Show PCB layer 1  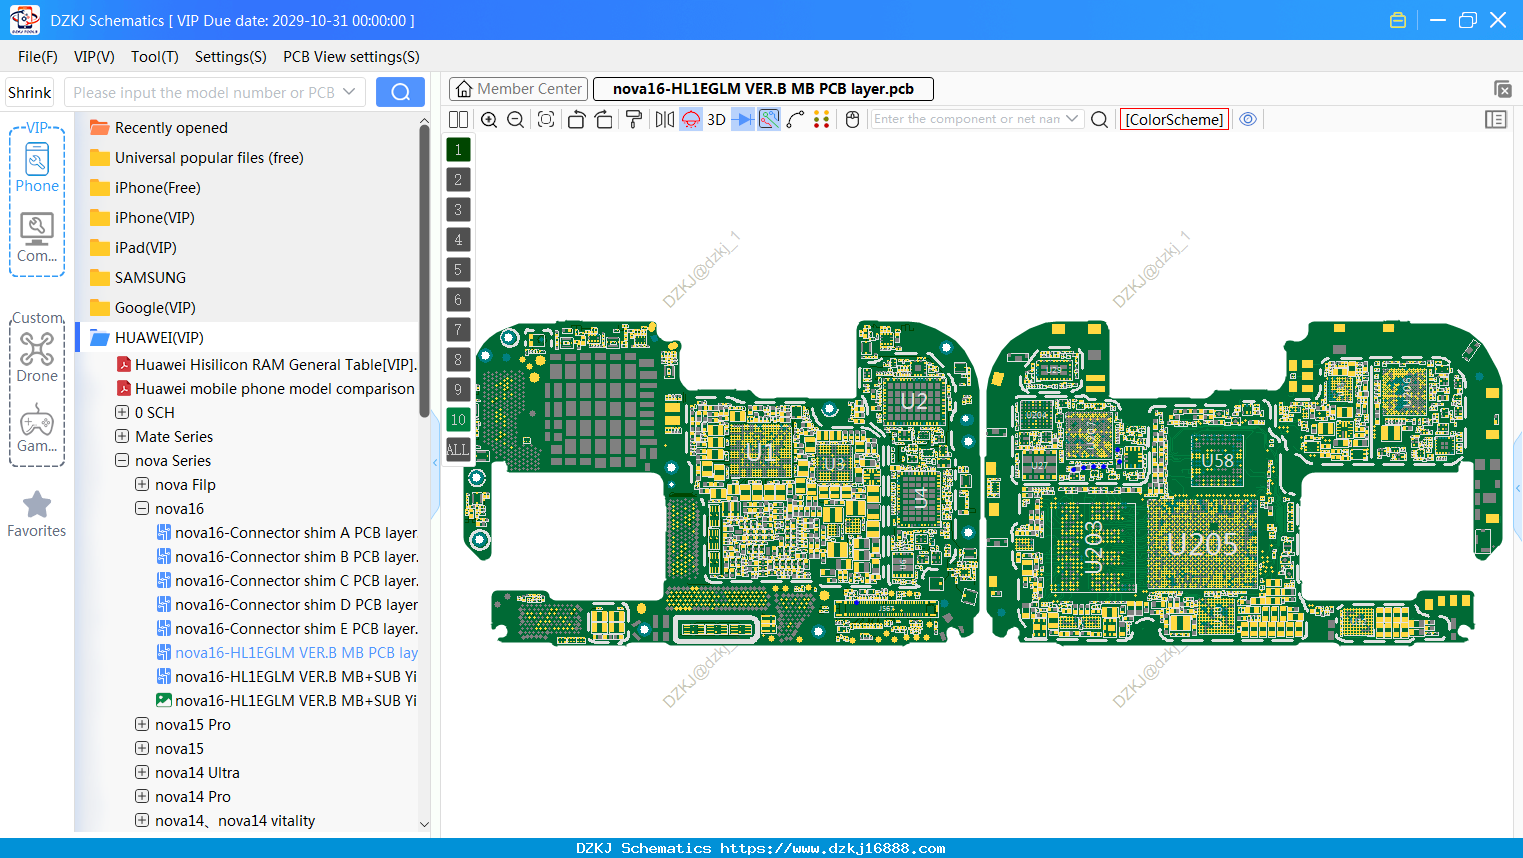coord(458,150)
